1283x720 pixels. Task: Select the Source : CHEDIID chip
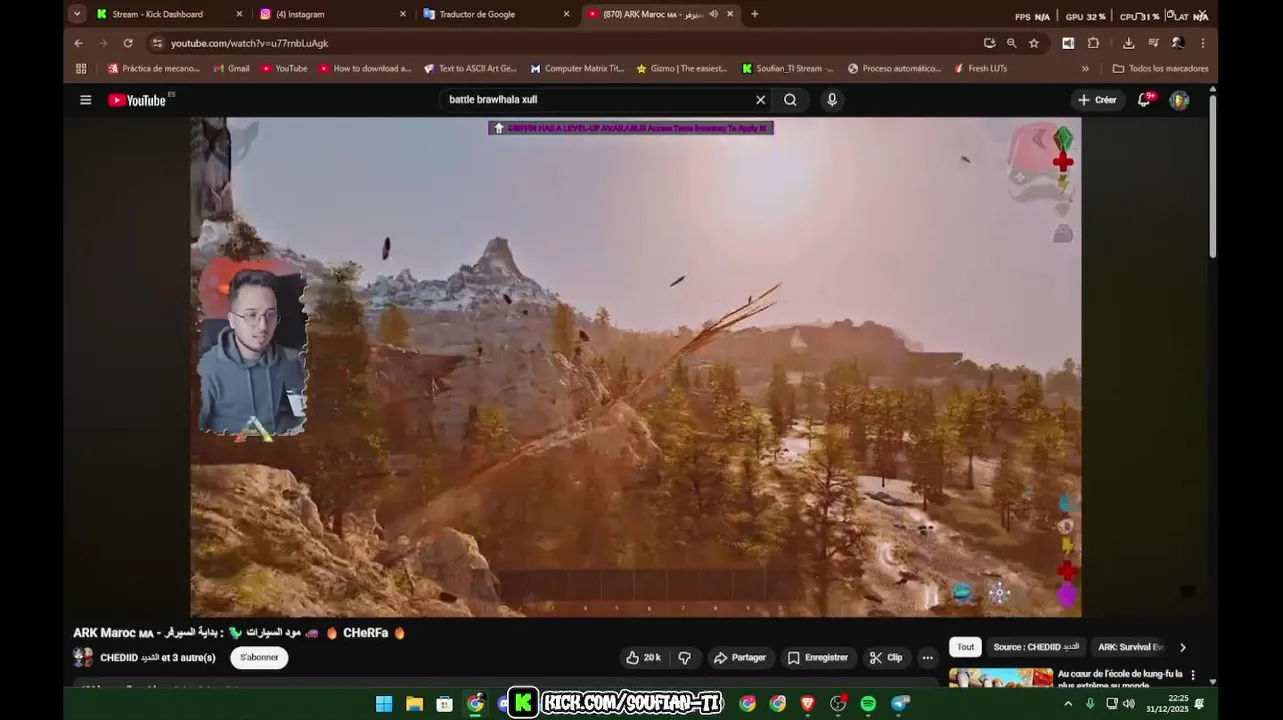1036,647
